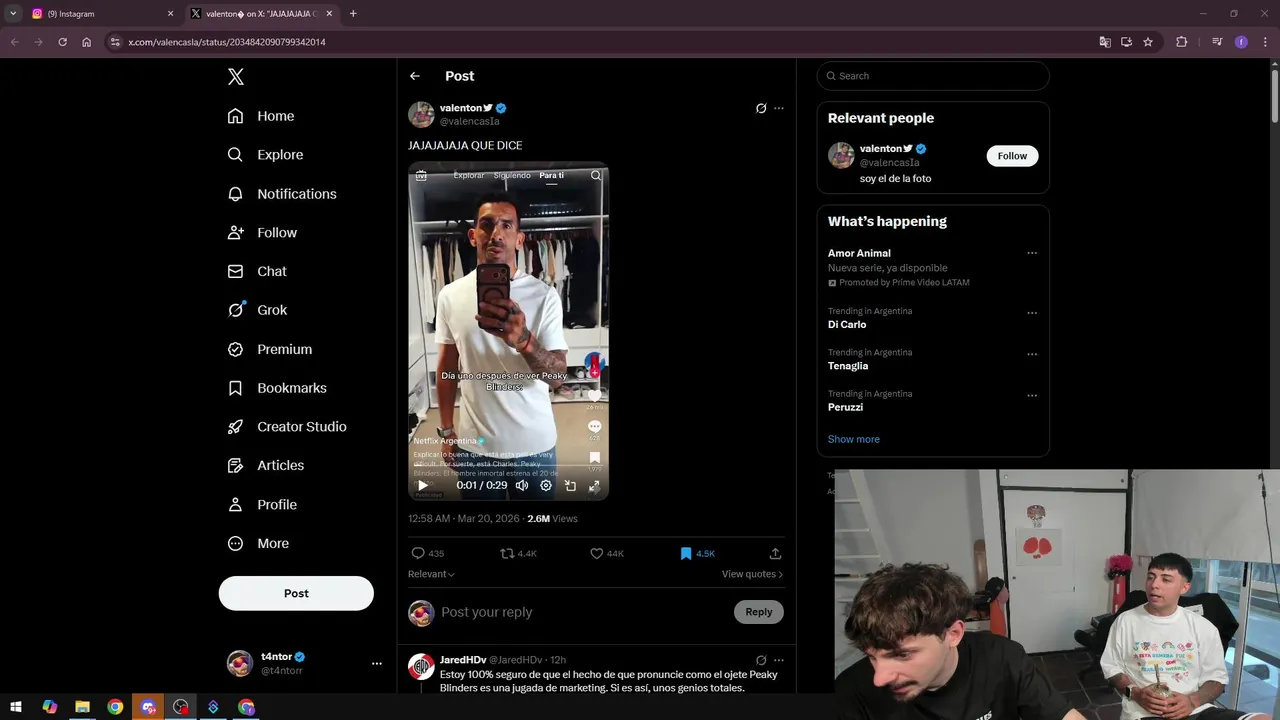Toggle picture-in-picture on the video
1280x720 pixels.
click(x=570, y=485)
